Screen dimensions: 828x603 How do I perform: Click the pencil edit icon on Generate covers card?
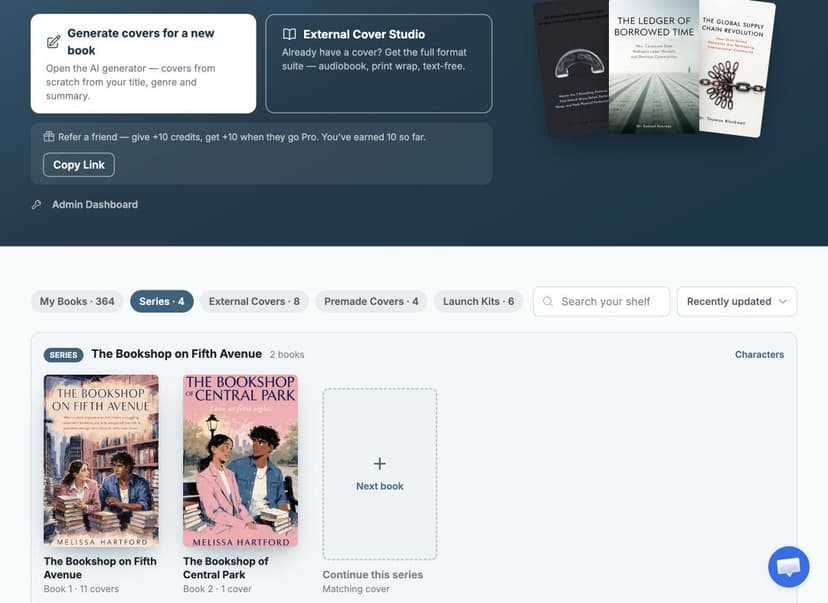point(53,42)
